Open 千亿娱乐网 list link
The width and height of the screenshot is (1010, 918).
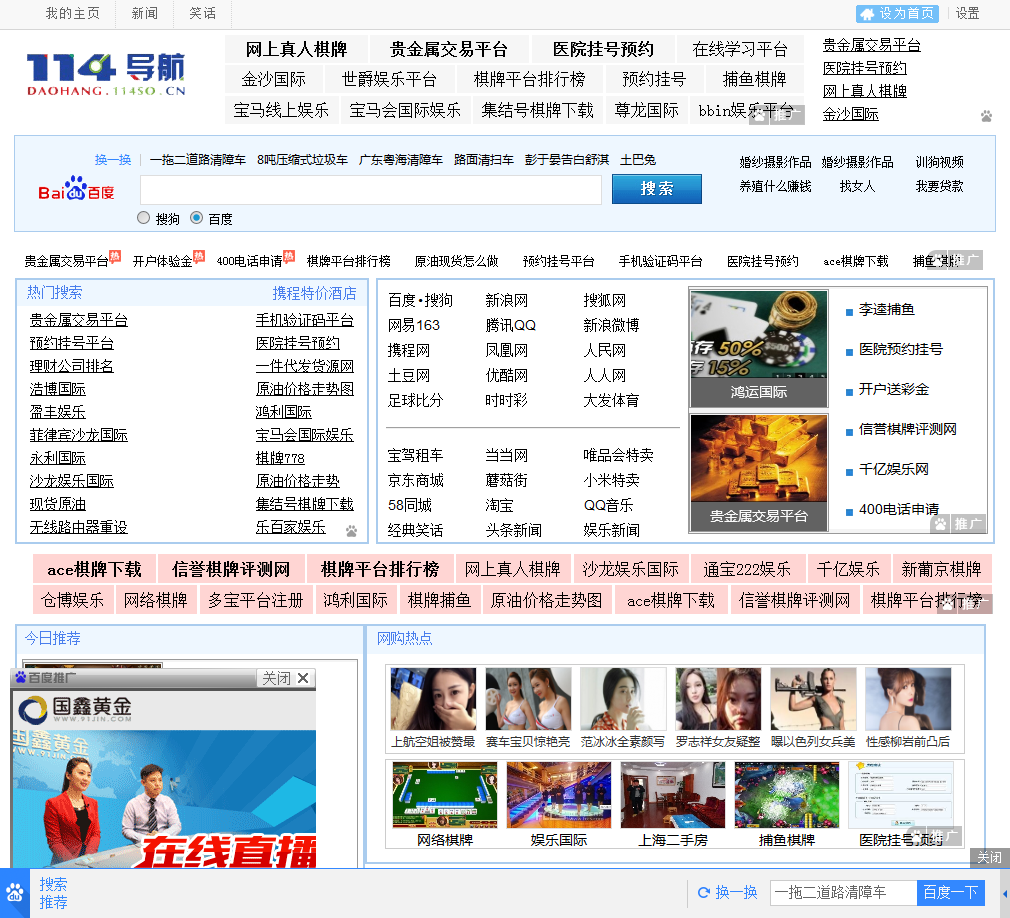[893, 469]
